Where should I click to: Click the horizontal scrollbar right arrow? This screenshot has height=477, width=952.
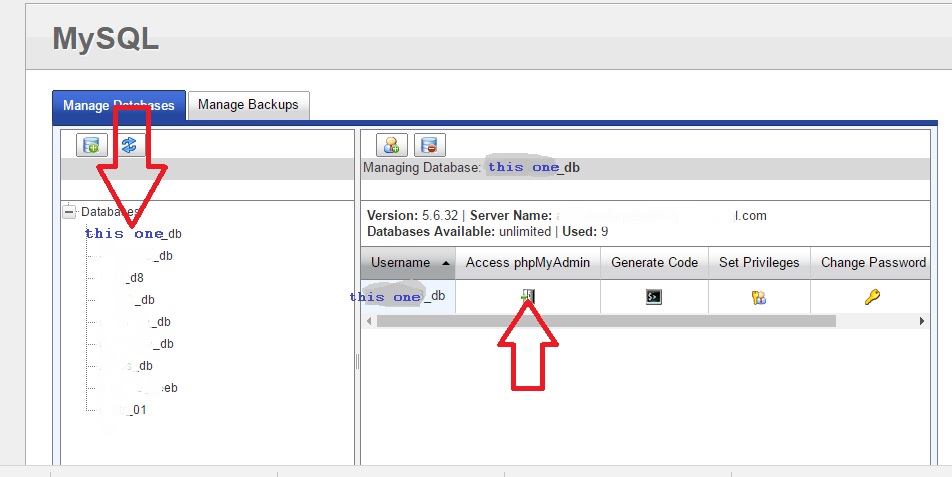pos(922,321)
